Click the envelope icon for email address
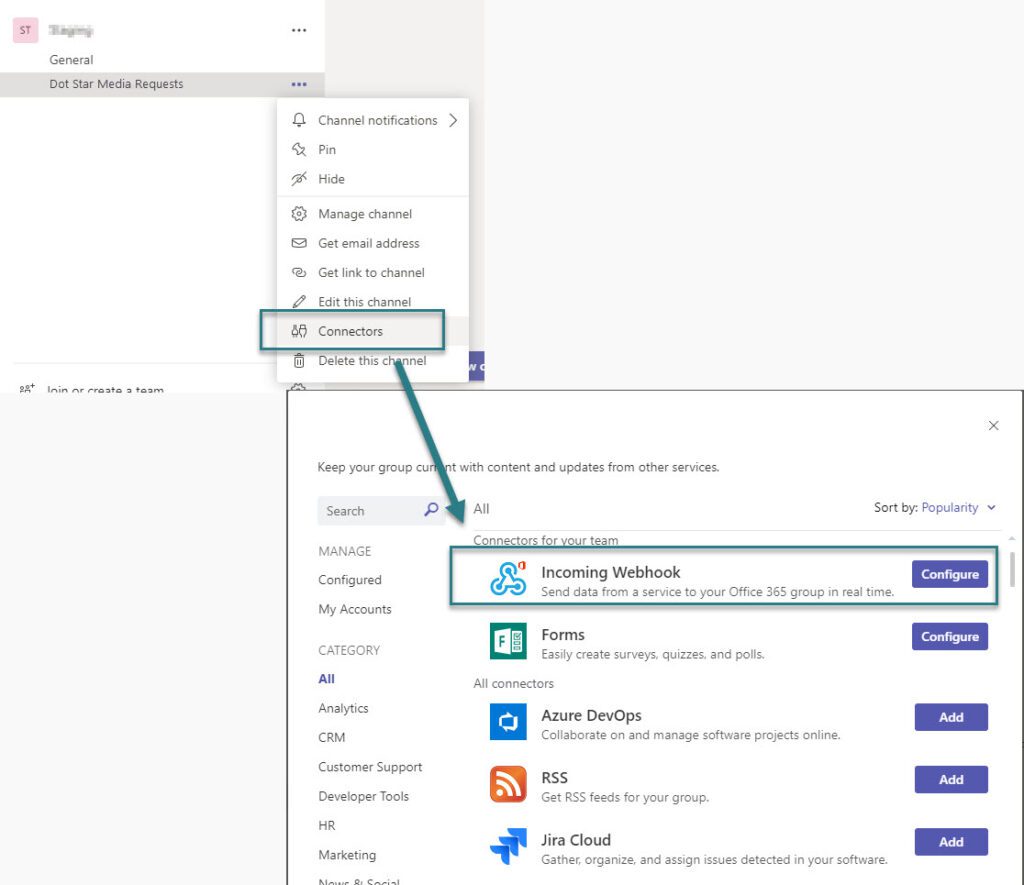Image resolution: width=1024 pixels, height=885 pixels. pos(299,243)
